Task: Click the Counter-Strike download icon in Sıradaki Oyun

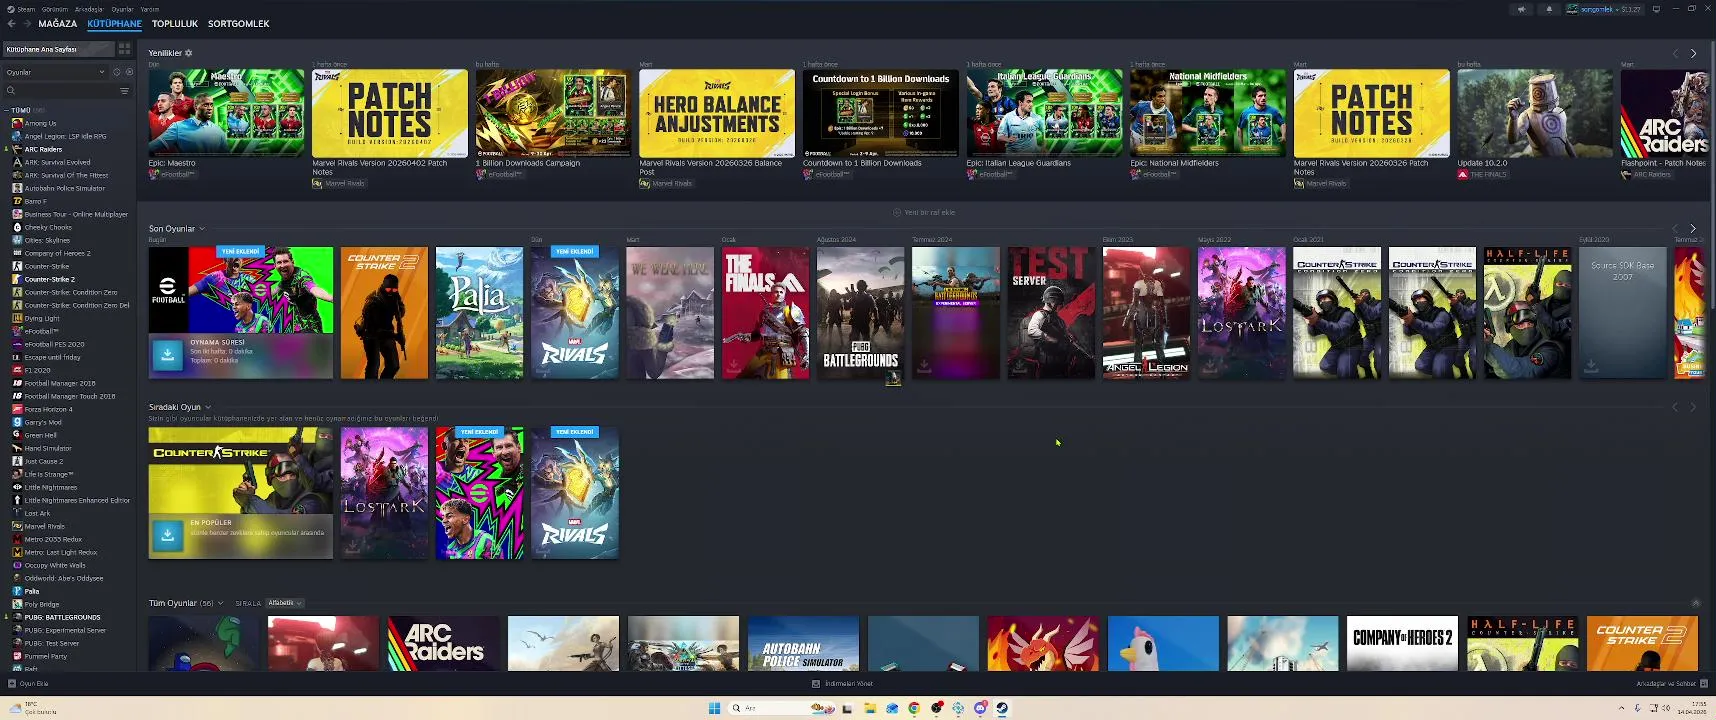Action: tap(167, 534)
